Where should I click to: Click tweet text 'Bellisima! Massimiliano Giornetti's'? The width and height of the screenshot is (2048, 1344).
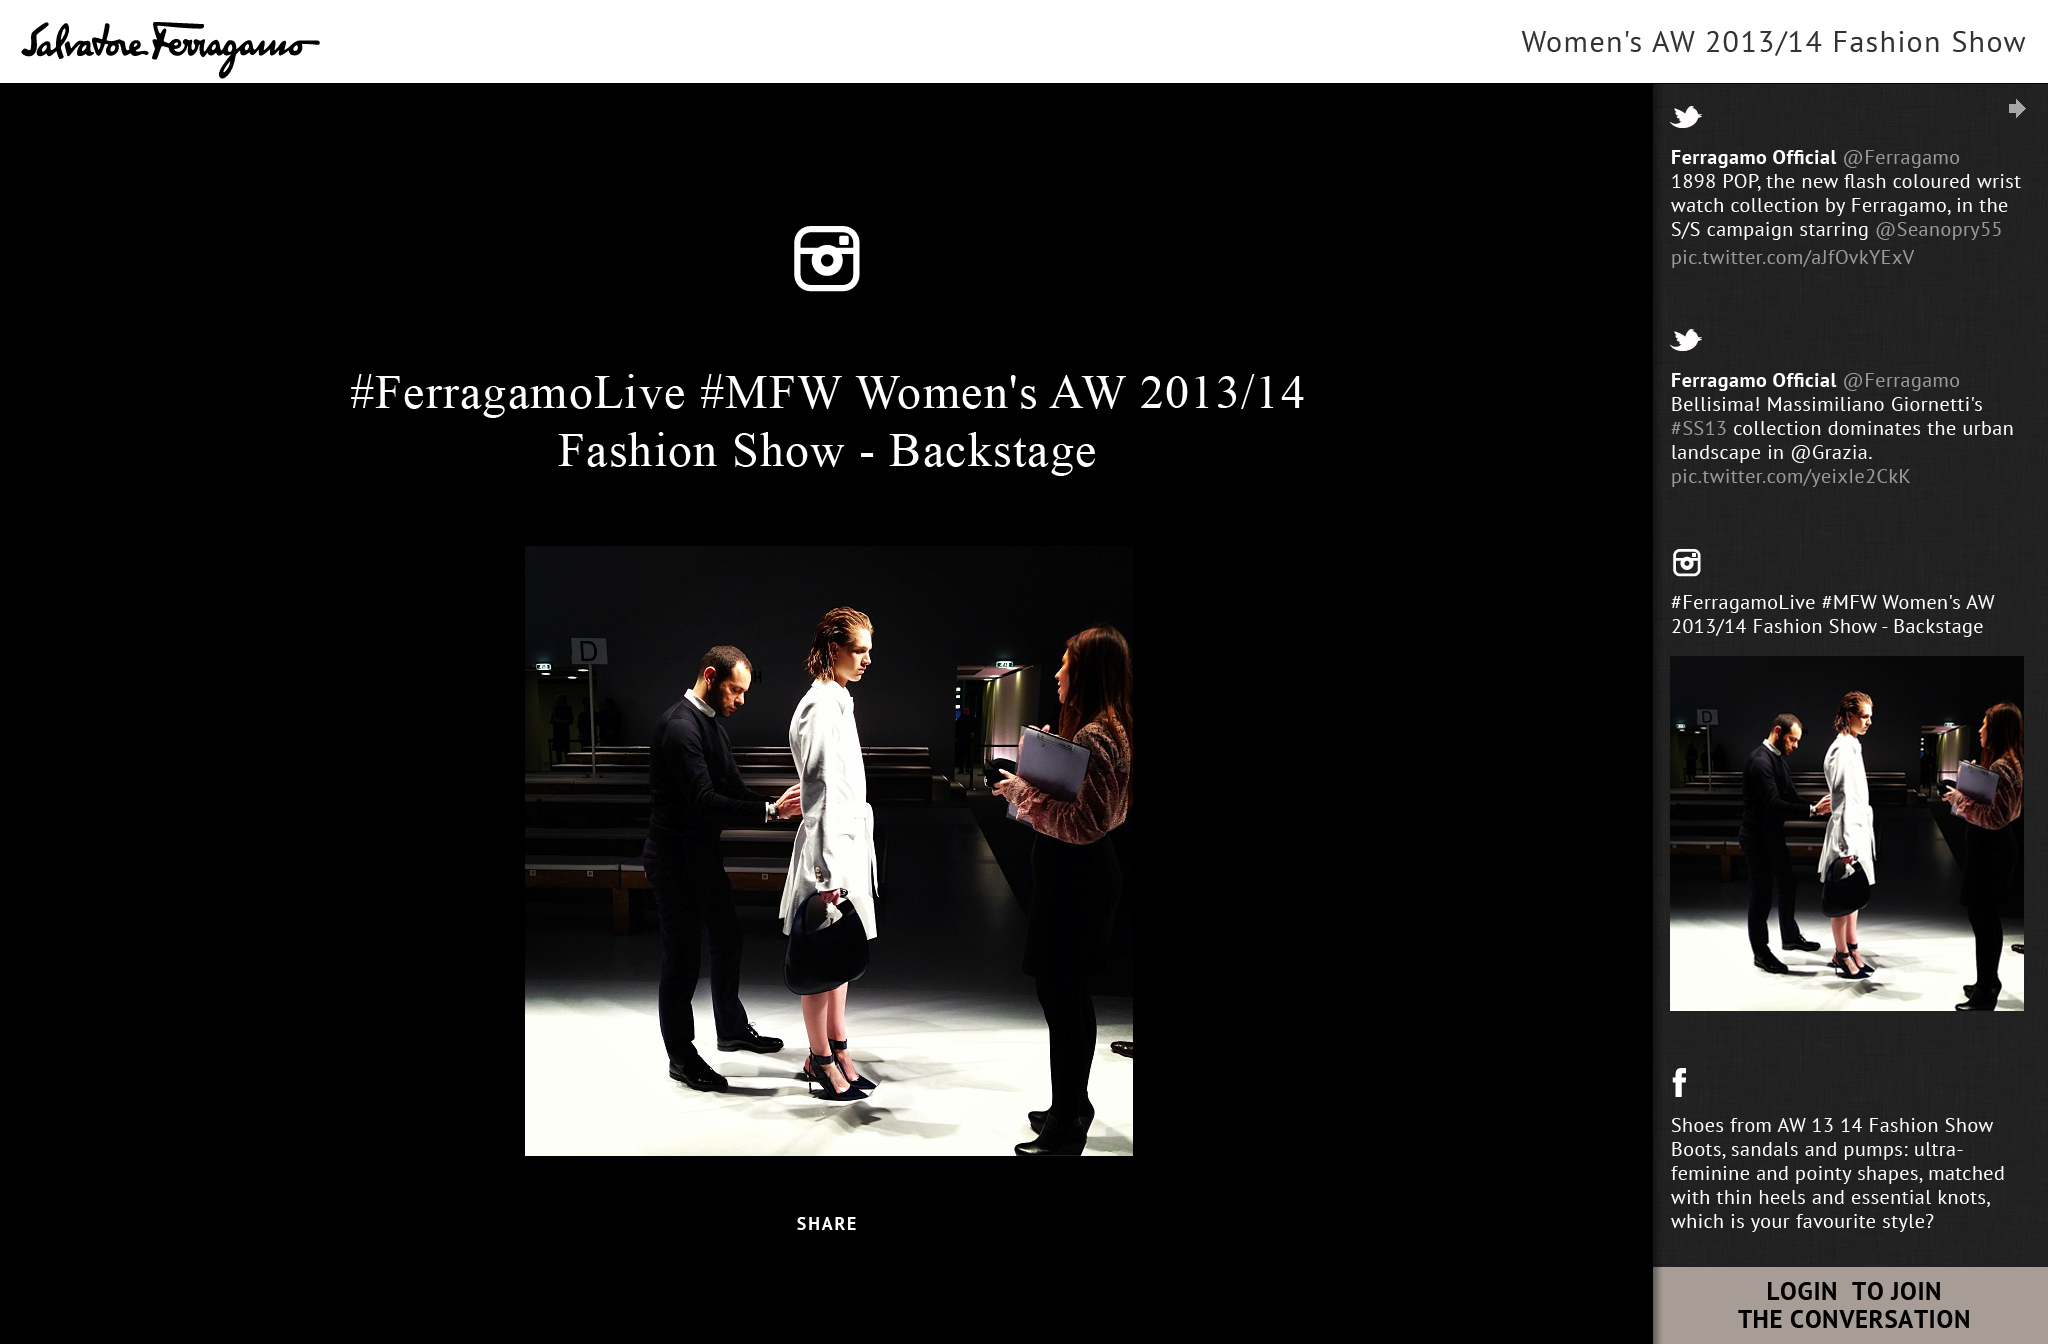pyautogui.click(x=1826, y=404)
